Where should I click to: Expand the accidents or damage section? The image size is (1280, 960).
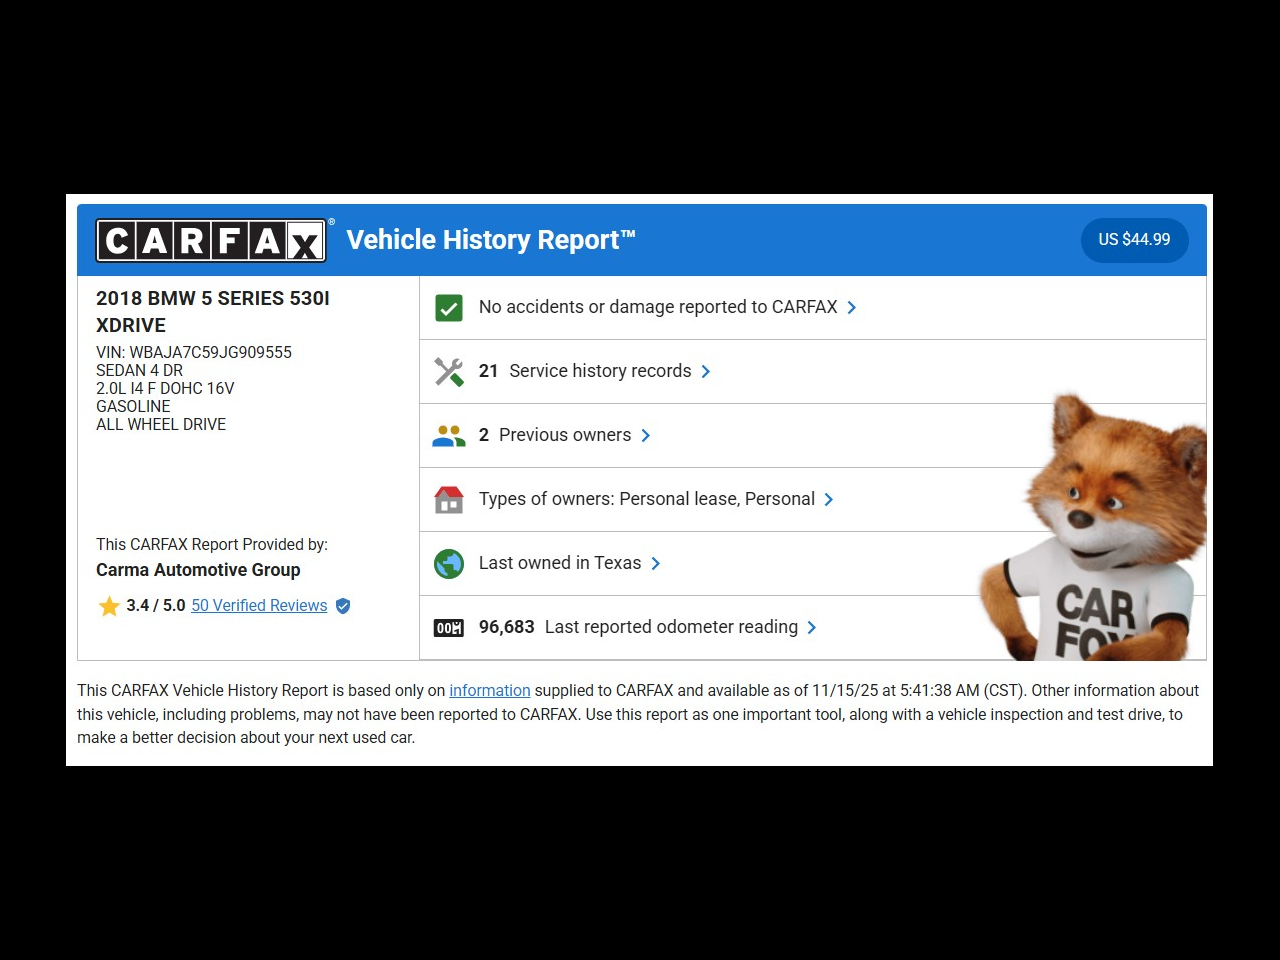(851, 307)
